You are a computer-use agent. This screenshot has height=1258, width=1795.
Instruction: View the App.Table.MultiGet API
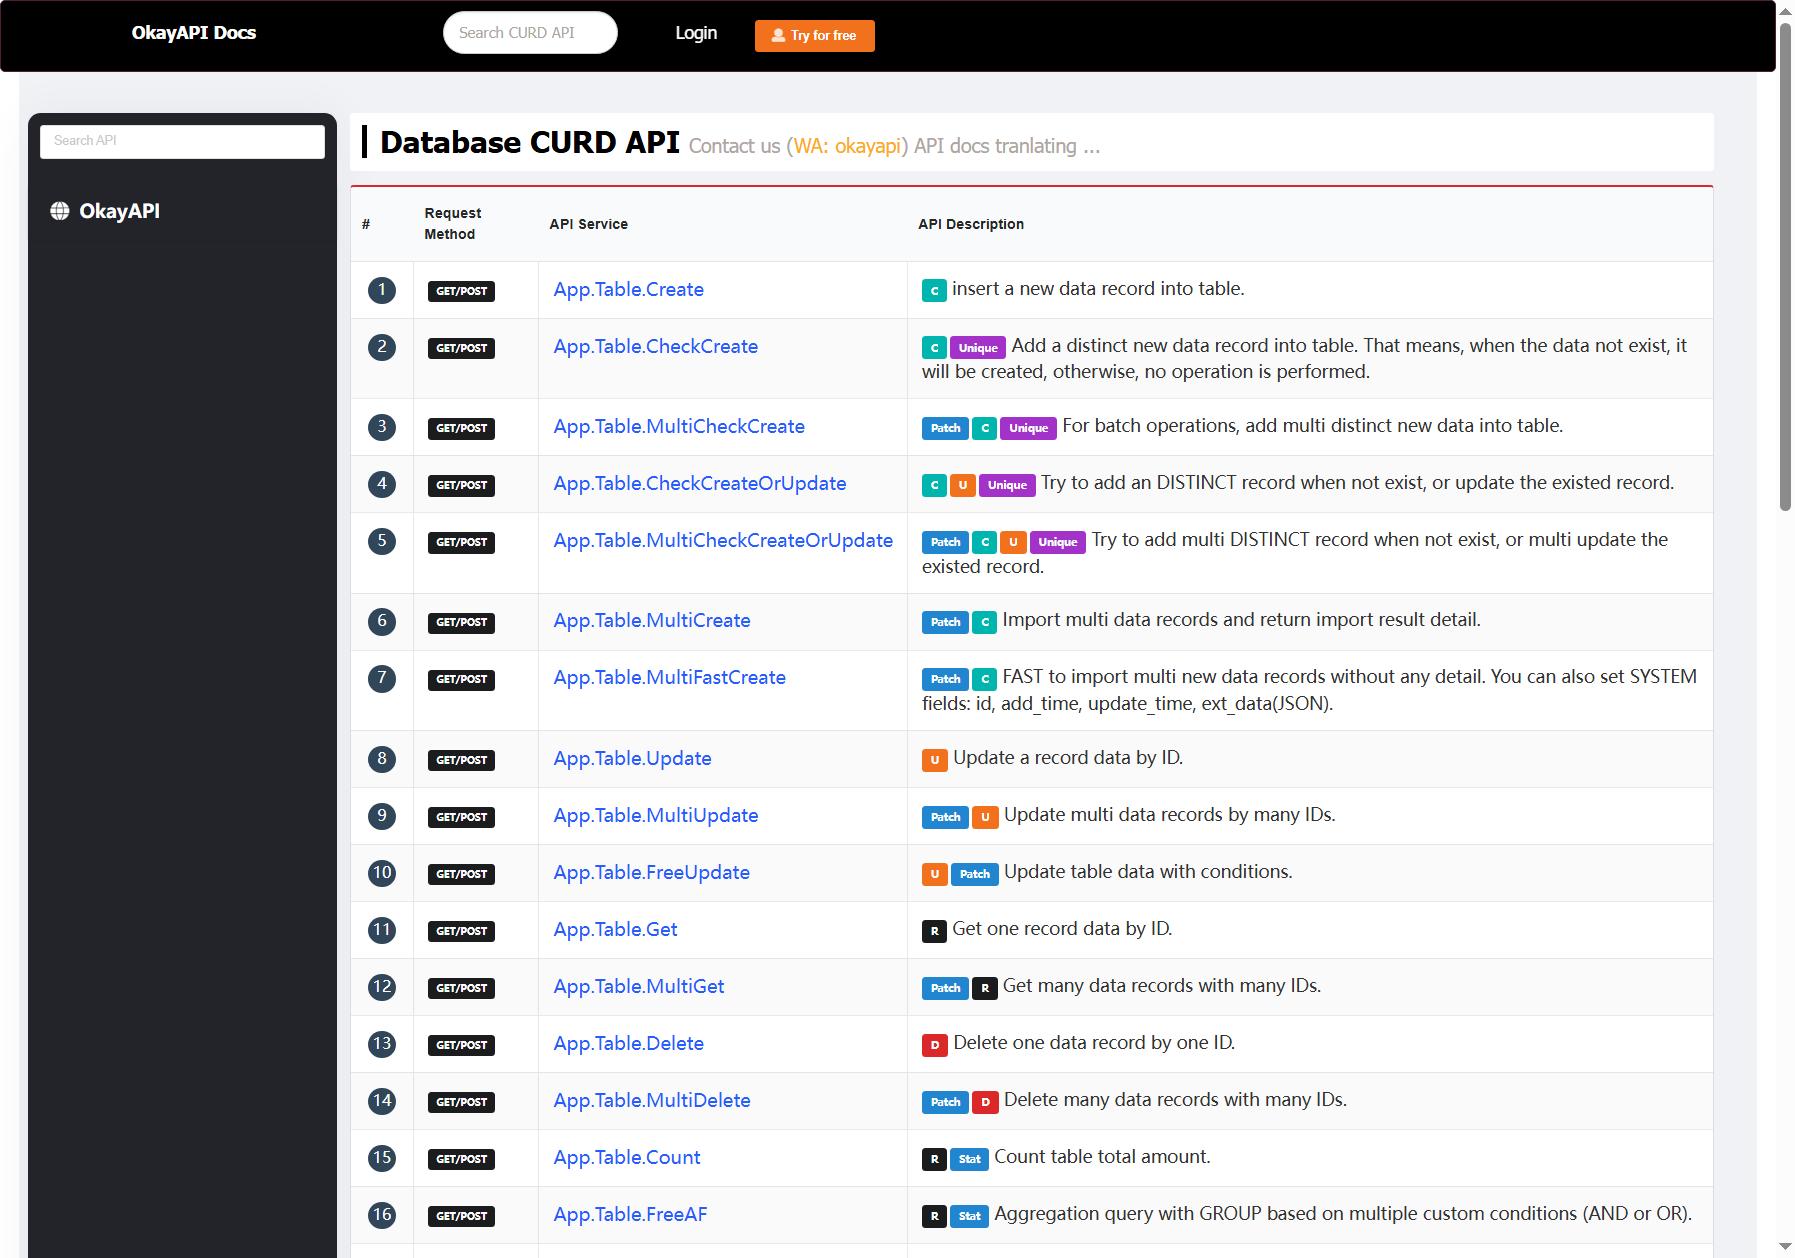pyautogui.click(x=638, y=987)
